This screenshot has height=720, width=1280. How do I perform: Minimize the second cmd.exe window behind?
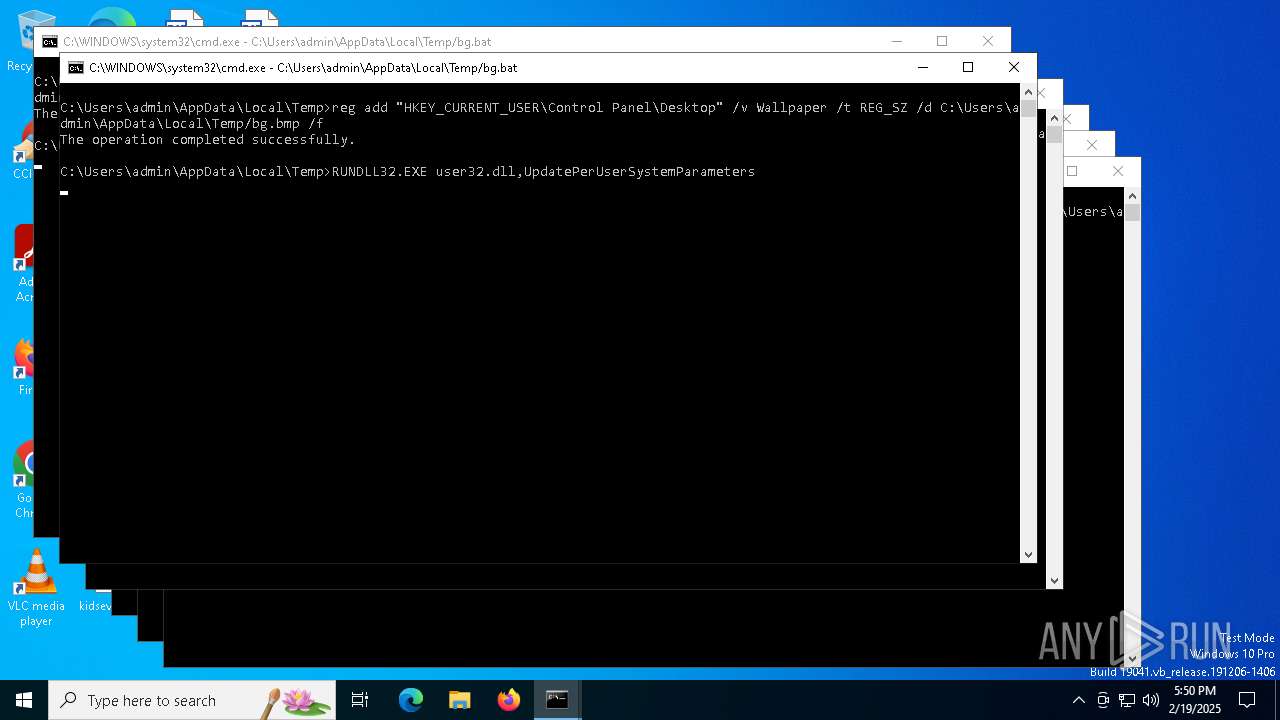(x=896, y=41)
